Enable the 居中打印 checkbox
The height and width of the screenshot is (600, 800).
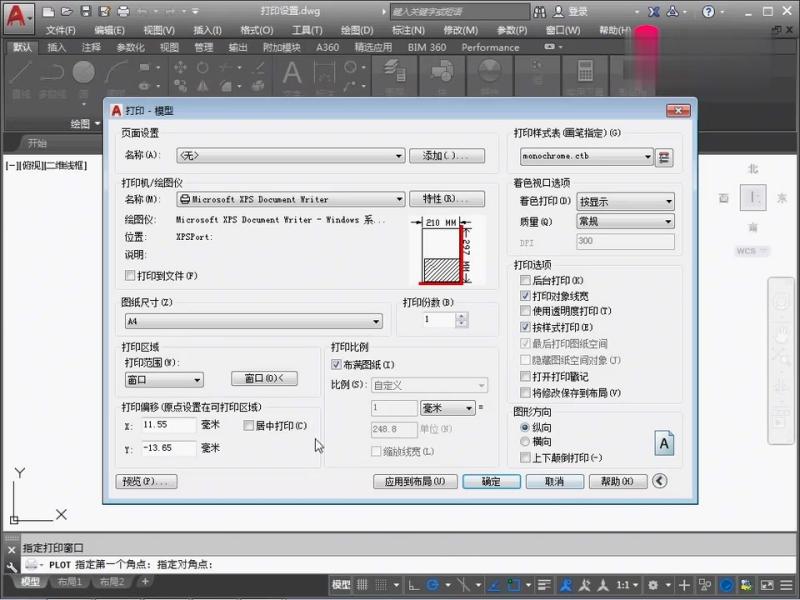pyautogui.click(x=247, y=426)
